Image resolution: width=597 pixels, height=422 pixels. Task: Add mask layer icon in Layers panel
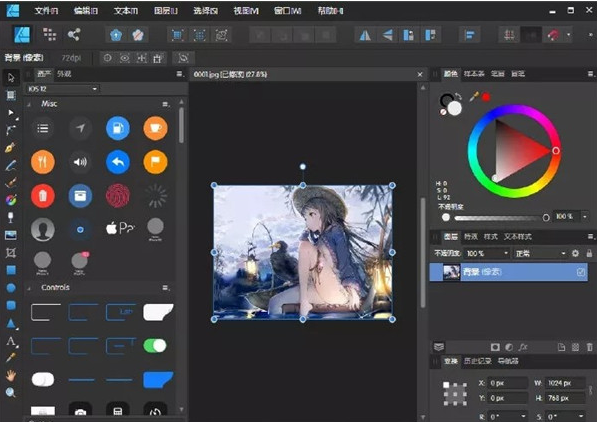point(495,347)
